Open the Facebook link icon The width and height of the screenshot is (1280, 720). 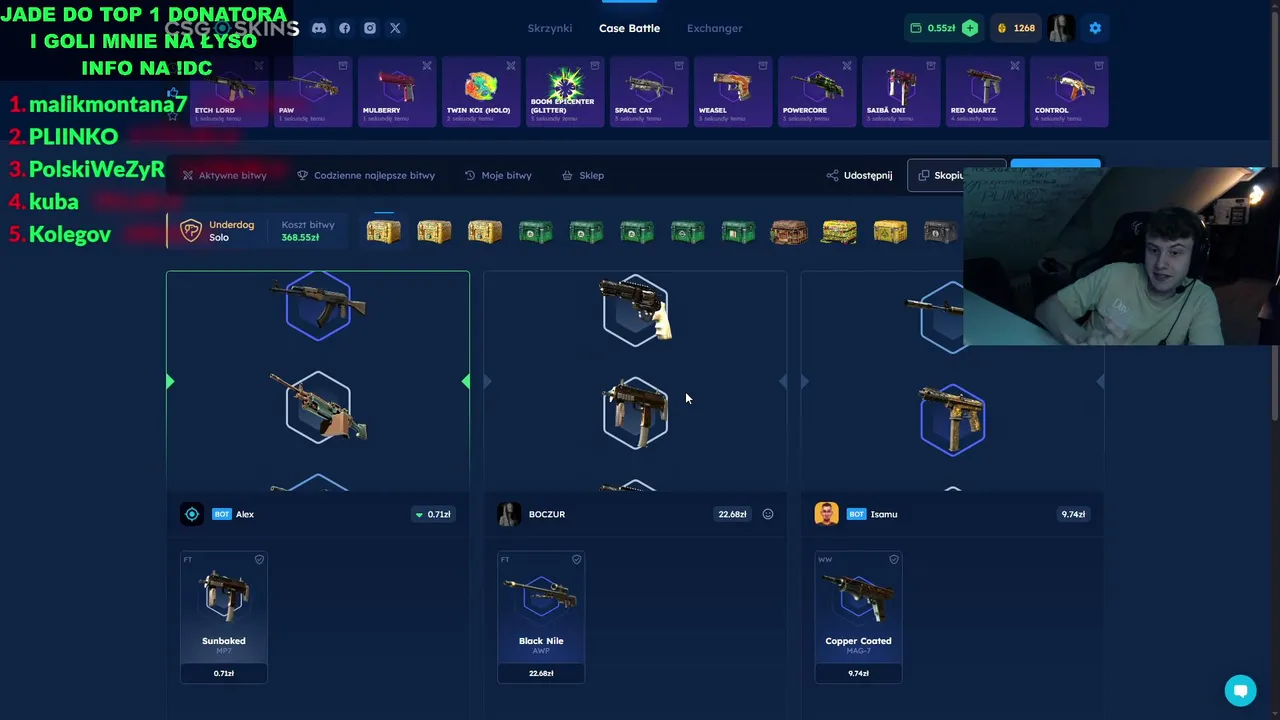pos(344,28)
